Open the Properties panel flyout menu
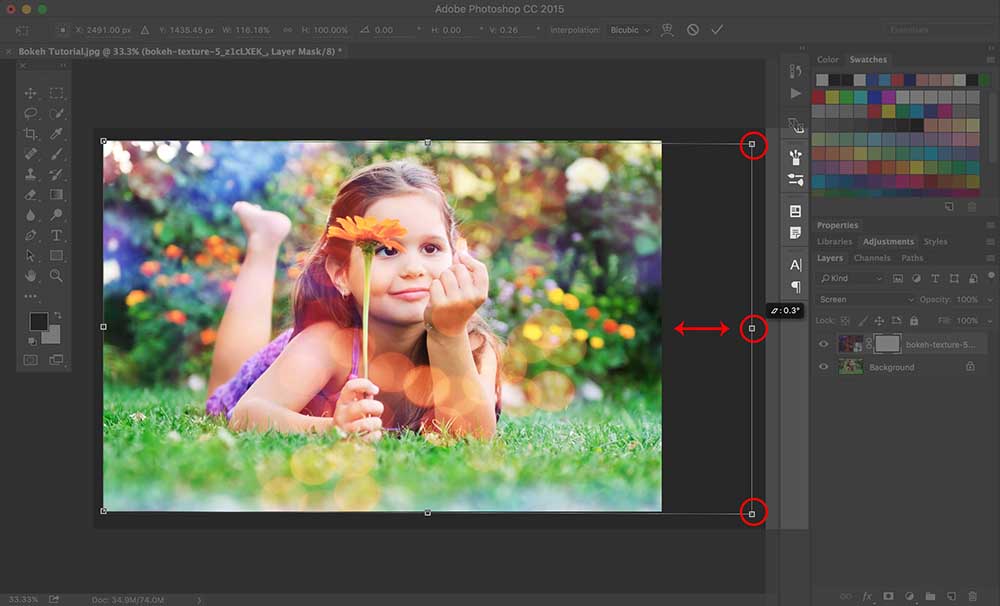 pyautogui.click(x=990, y=225)
